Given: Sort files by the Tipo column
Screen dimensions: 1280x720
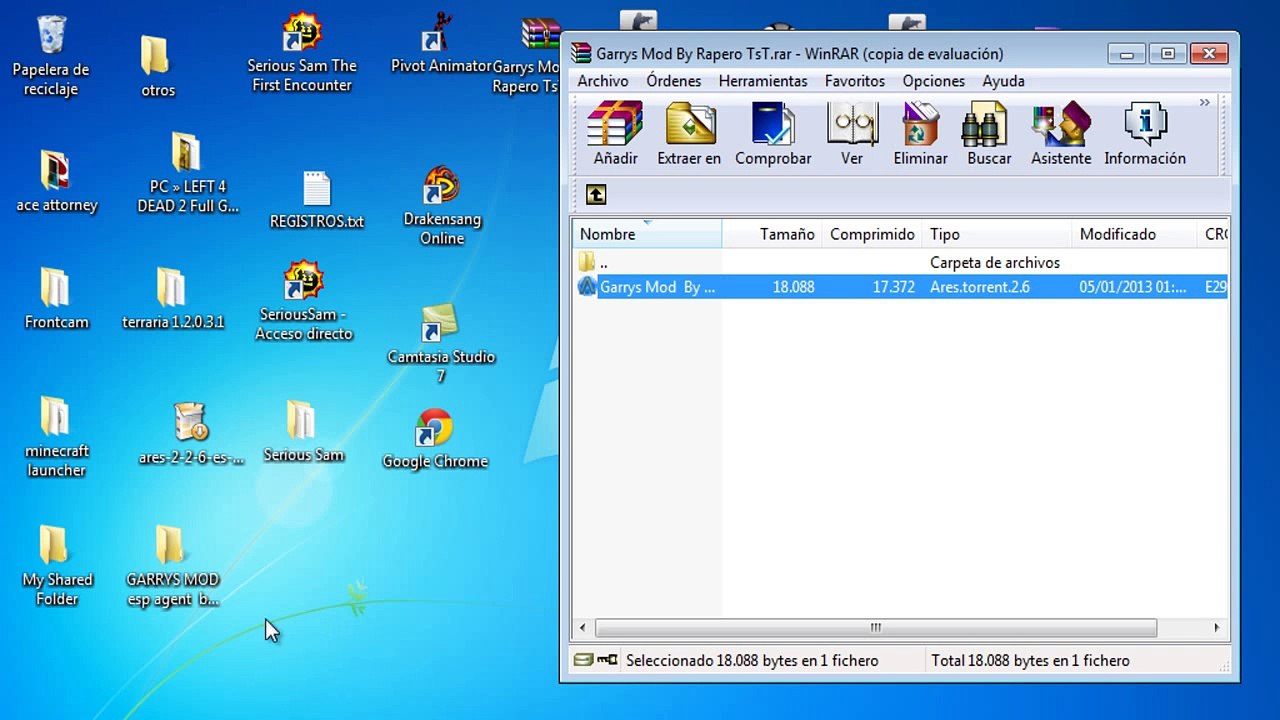Looking at the screenshot, I should pos(997,234).
